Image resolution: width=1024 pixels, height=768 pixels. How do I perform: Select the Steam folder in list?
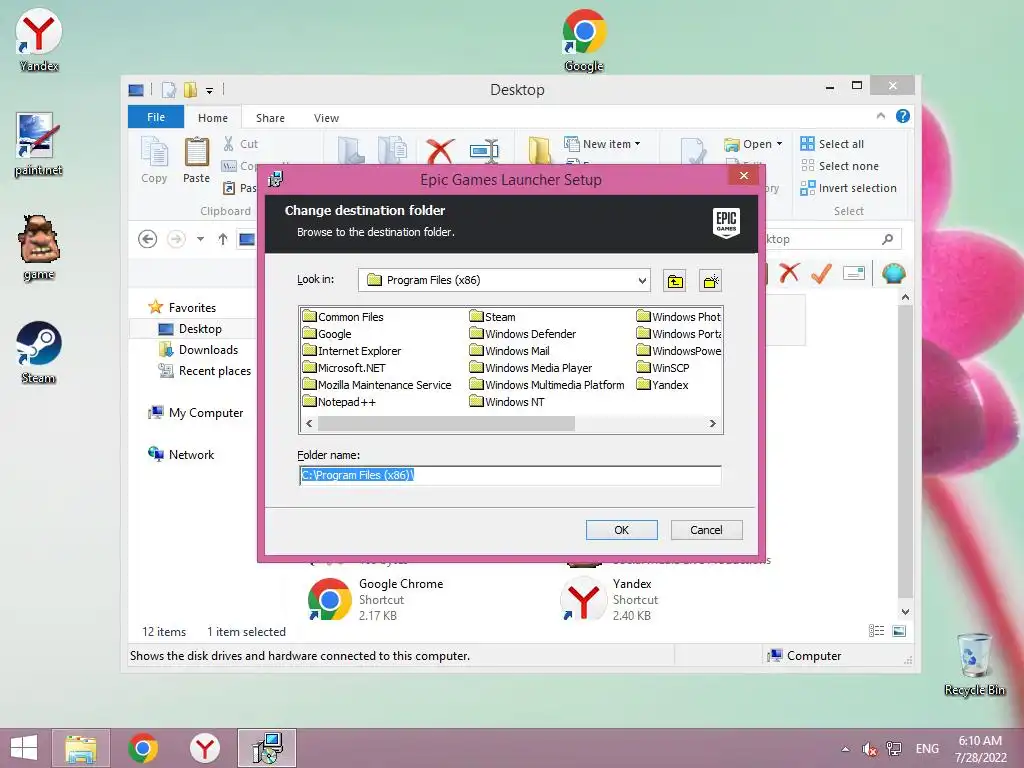[x=492, y=317]
